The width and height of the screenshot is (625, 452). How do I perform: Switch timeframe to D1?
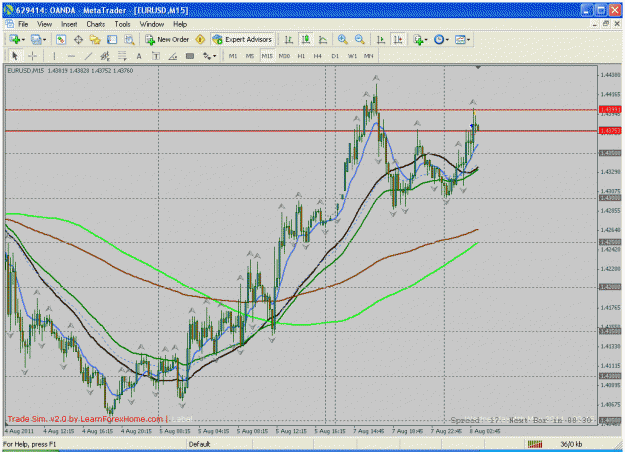pyautogui.click(x=335, y=56)
